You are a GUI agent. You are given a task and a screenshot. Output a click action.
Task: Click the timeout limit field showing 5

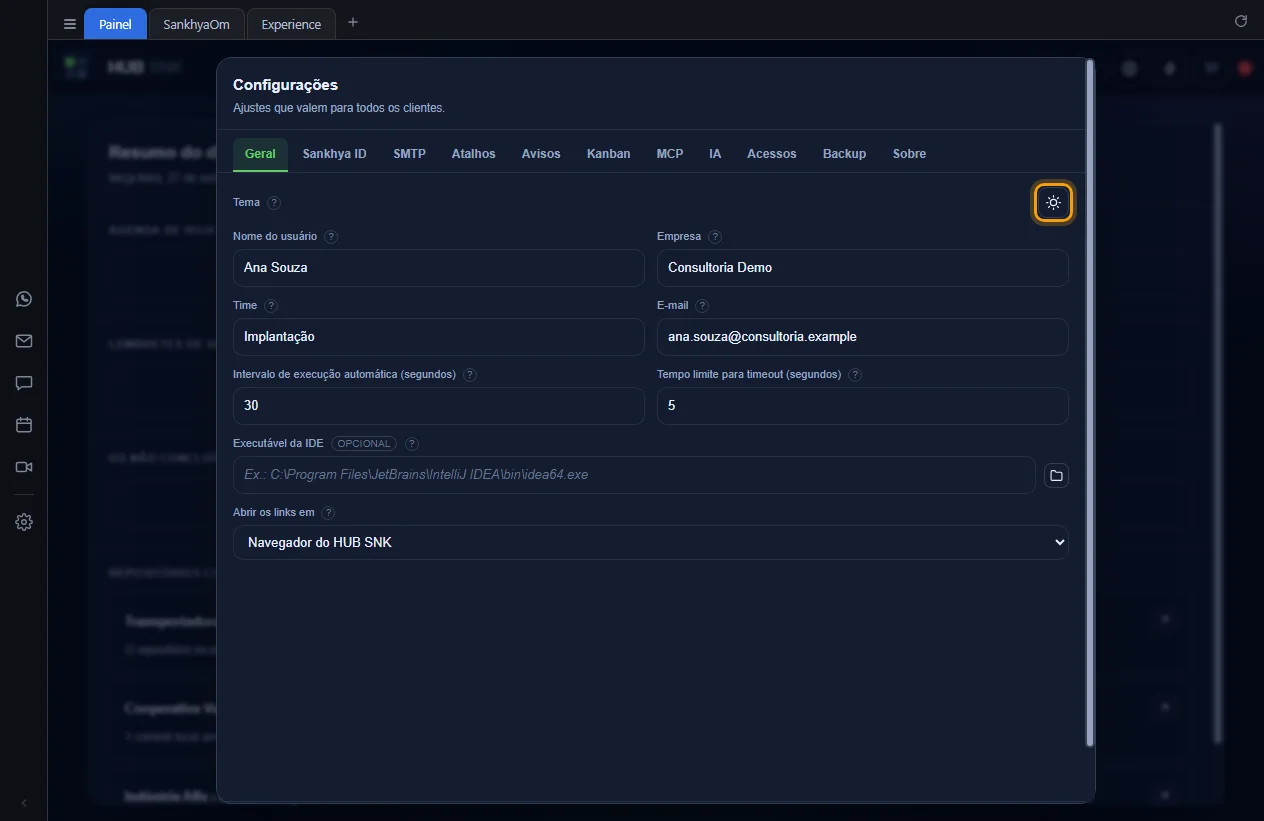point(863,406)
